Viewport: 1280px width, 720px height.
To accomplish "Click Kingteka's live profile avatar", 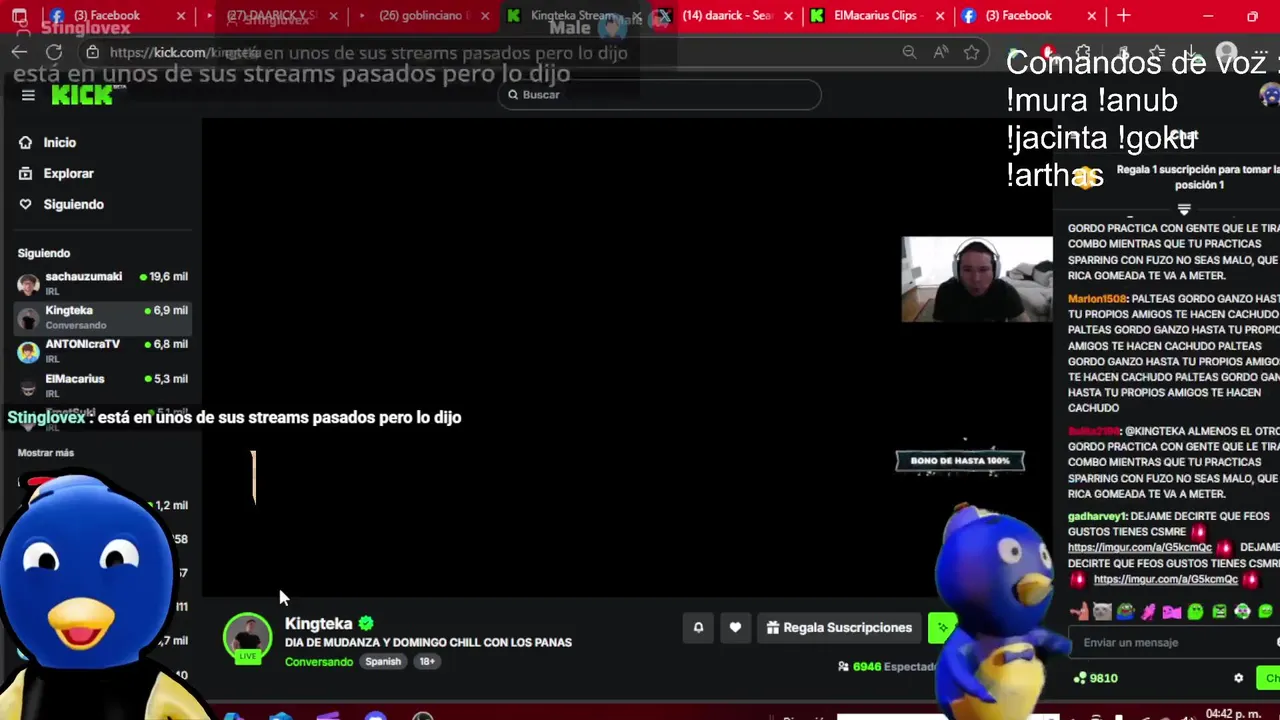I will pos(247,638).
